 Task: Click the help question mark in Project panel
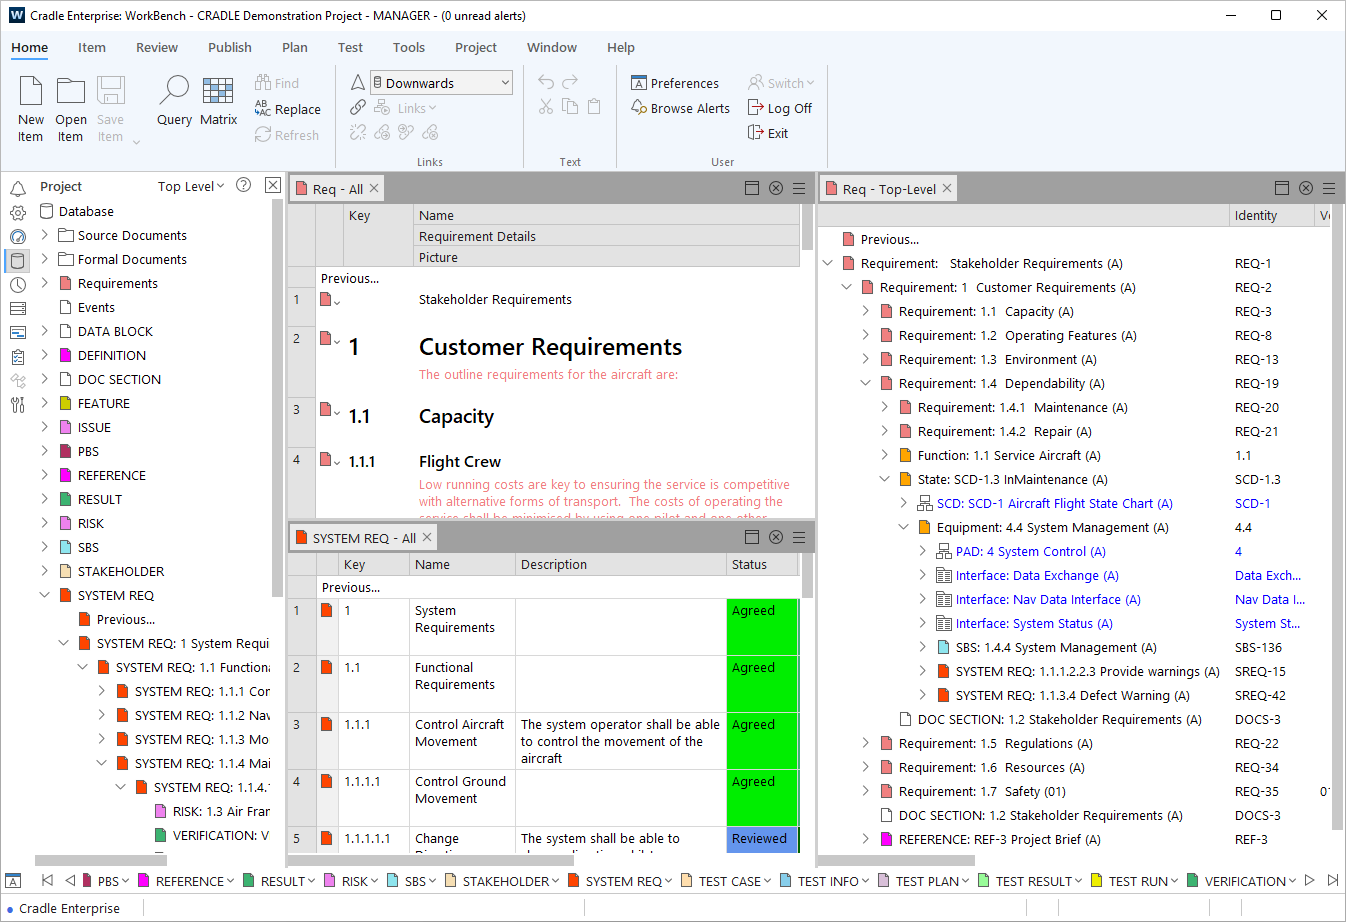[x=243, y=185]
